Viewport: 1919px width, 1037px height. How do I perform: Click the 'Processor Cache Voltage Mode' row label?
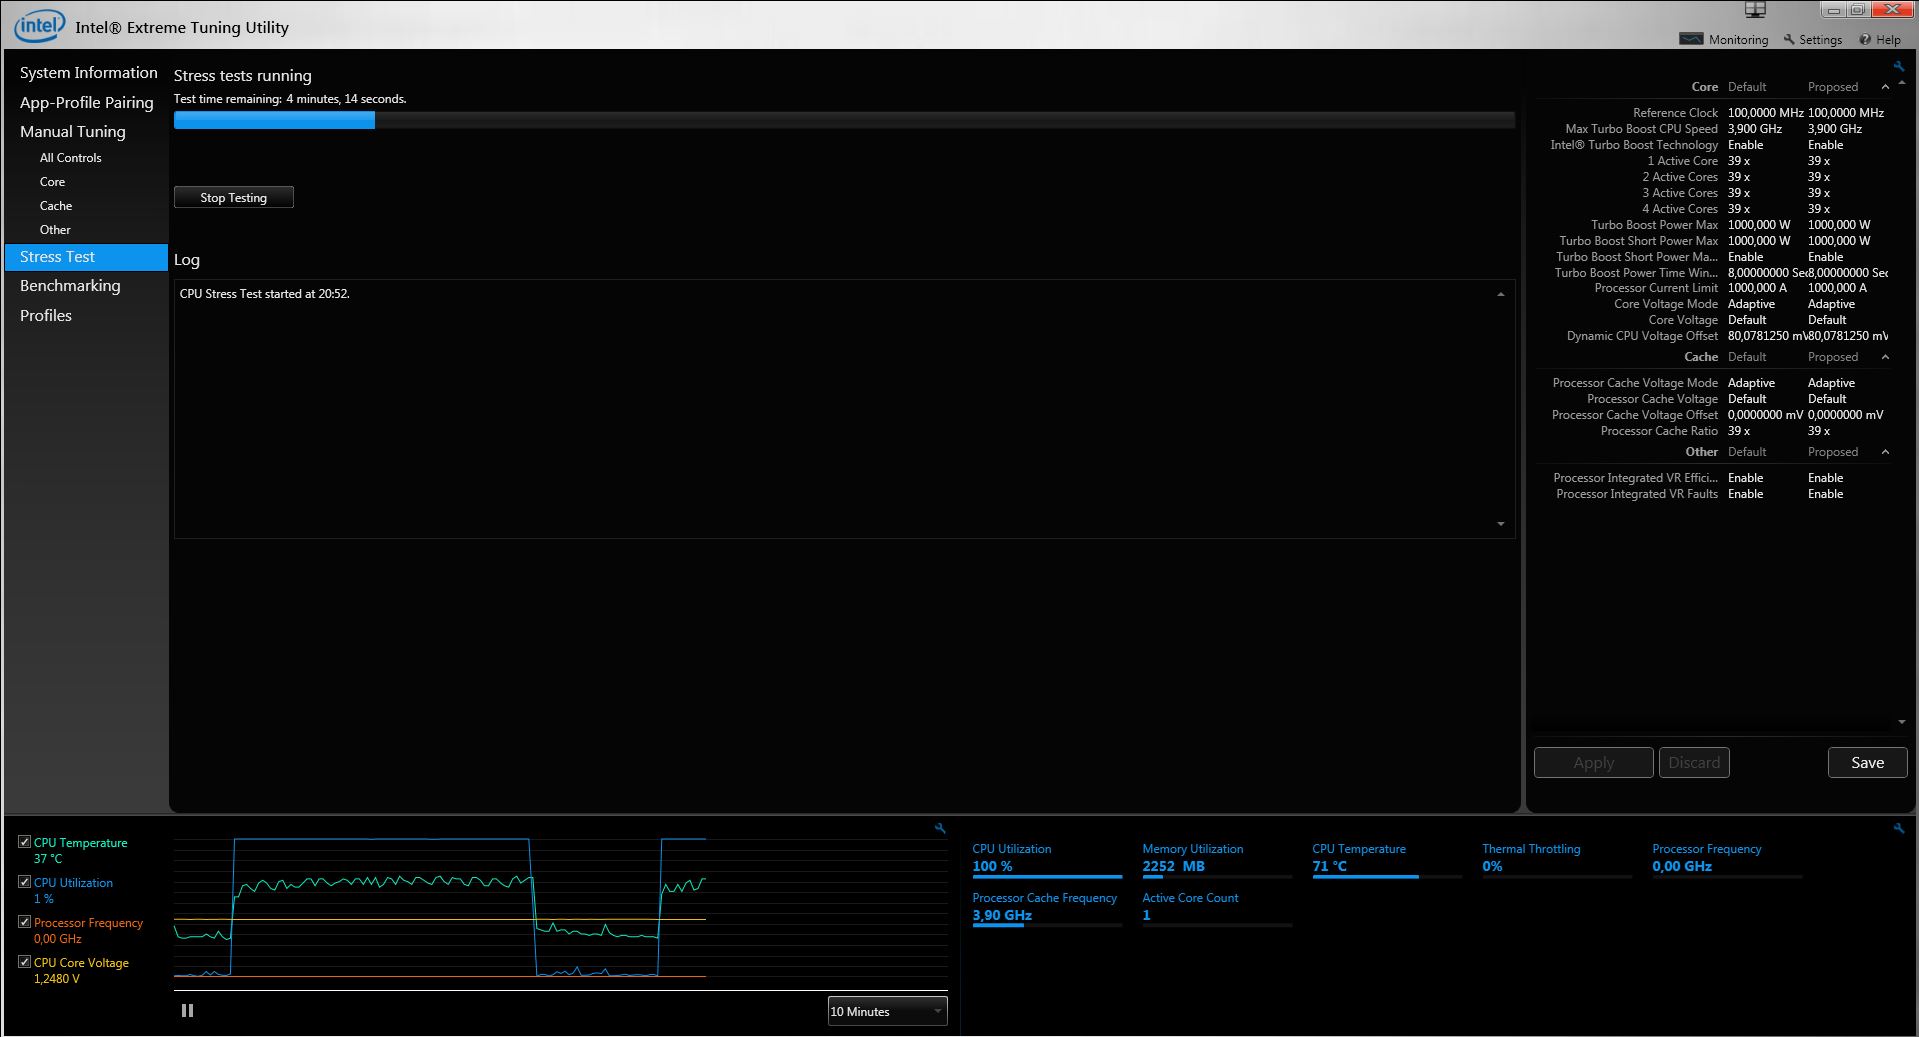(x=1635, y=383)
